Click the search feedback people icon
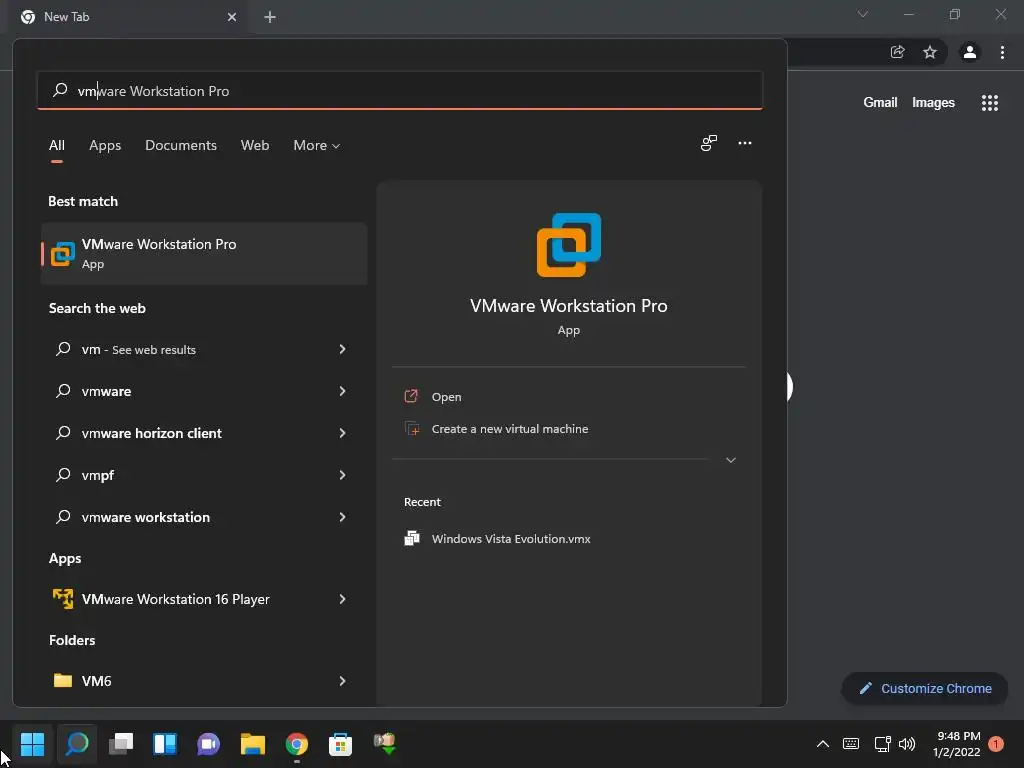1024x768 pixels. click(709, 143)
